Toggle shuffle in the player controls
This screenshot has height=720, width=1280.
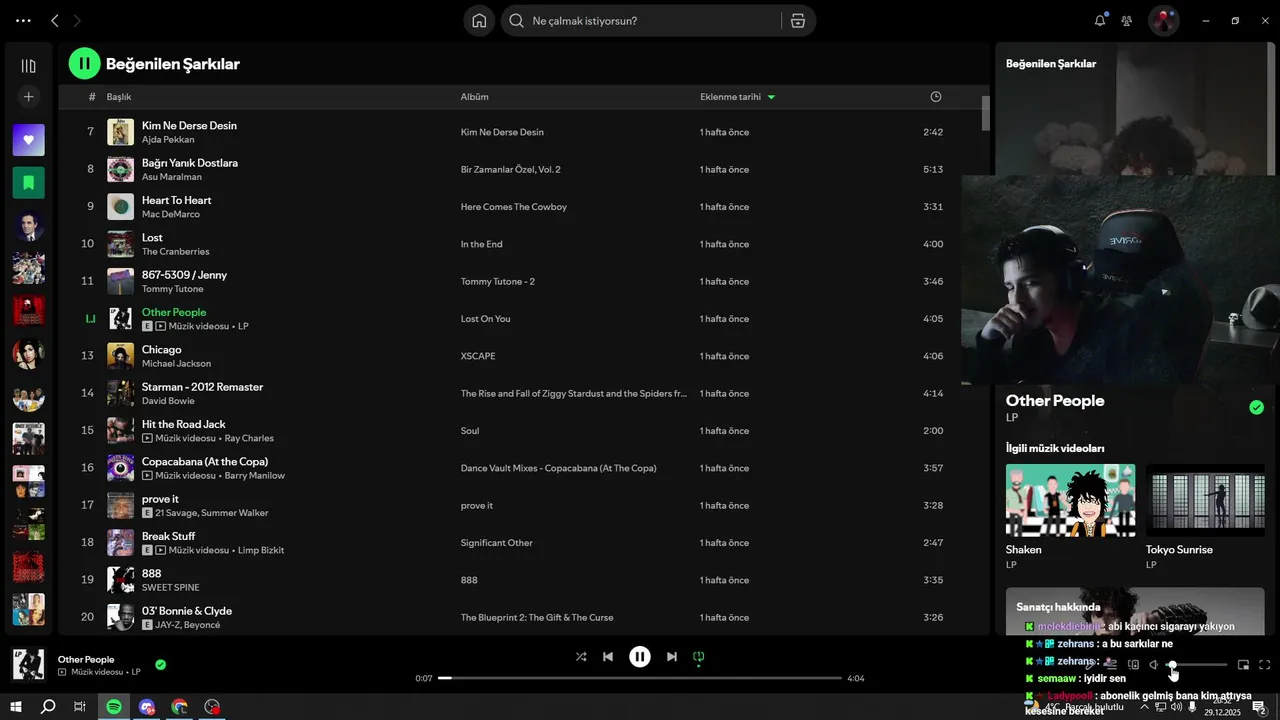click(x=581, y=657)
